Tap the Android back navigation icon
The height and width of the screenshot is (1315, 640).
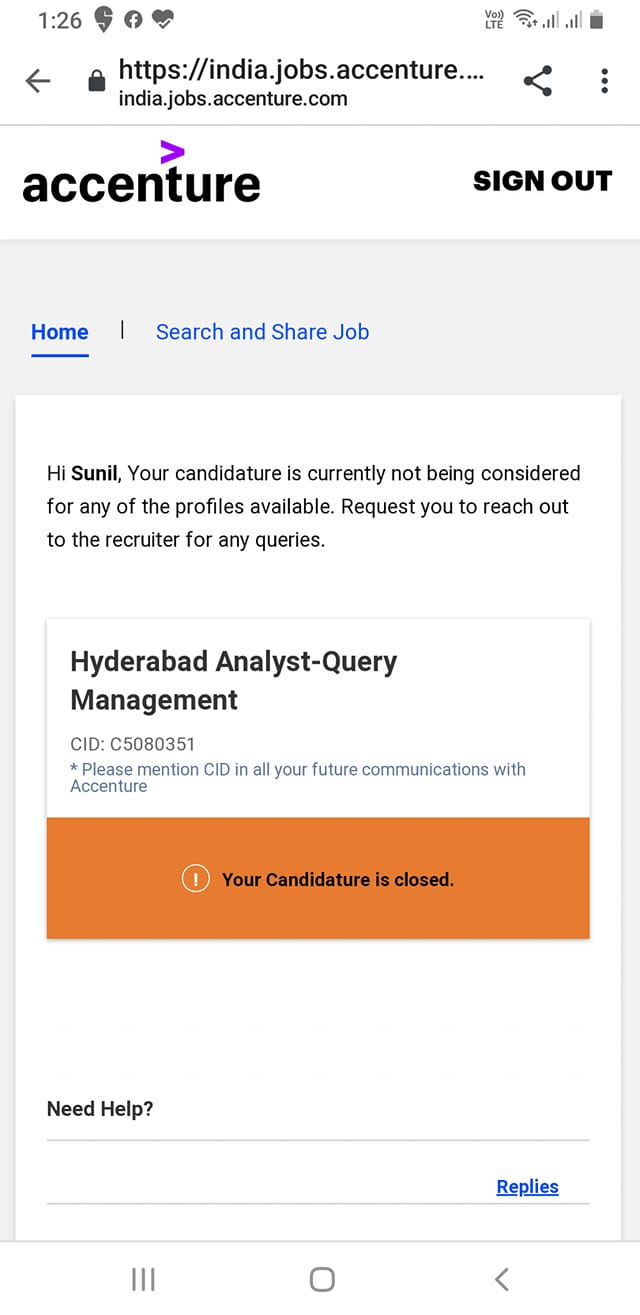[502, 1279]
